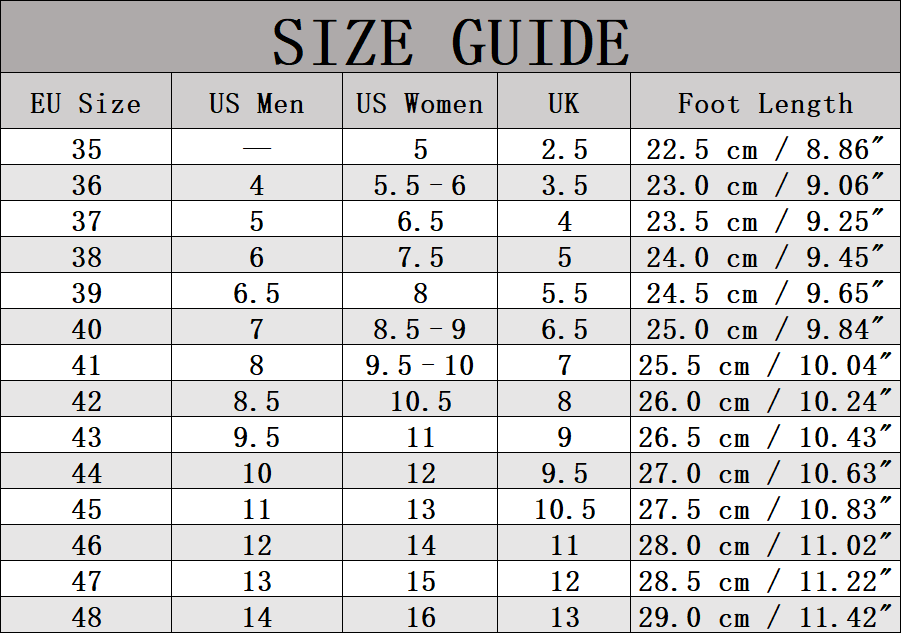Click the 25.5 cm / 10.04" cell
Viewport: 901px width, 633px height.
tap(765, 365)
